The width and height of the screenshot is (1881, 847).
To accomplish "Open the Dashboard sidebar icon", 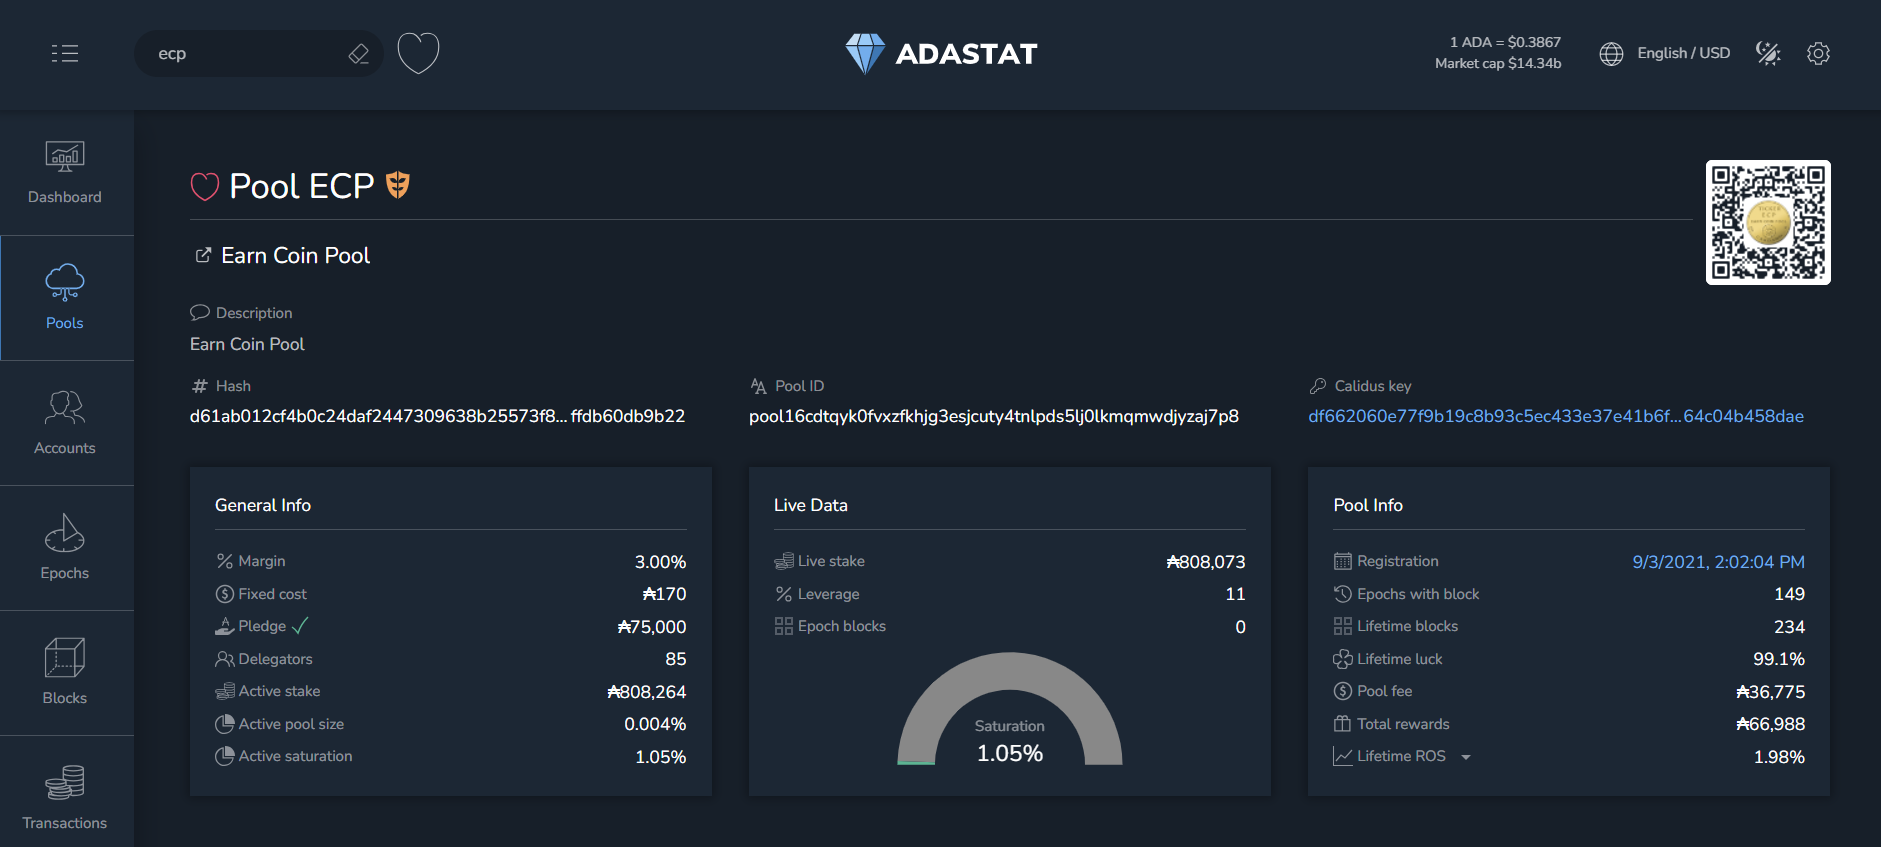I will [x=65, y=172].
